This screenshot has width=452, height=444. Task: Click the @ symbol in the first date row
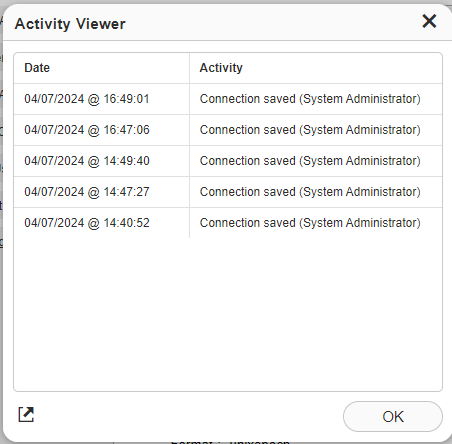(94, 99)
